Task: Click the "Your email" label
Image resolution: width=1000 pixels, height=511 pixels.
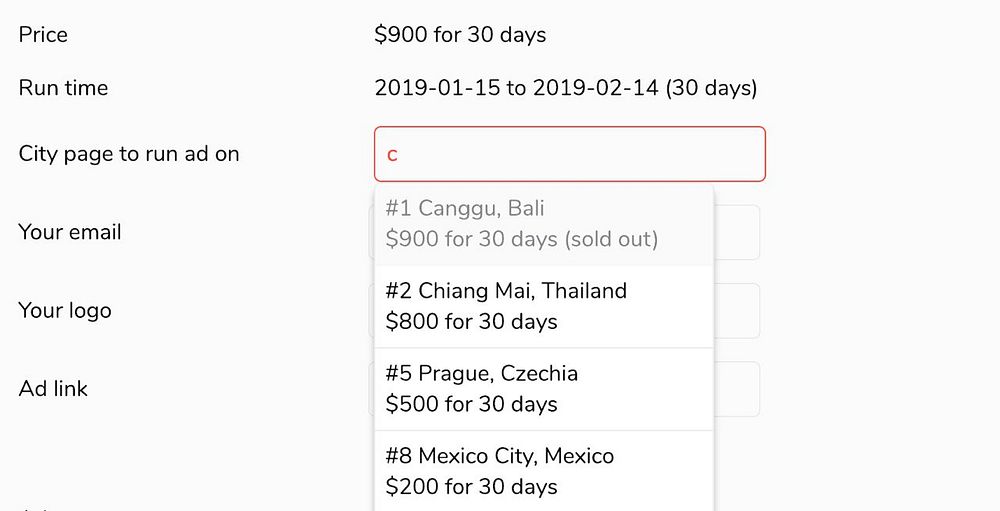Action: (x=70, y=232)
